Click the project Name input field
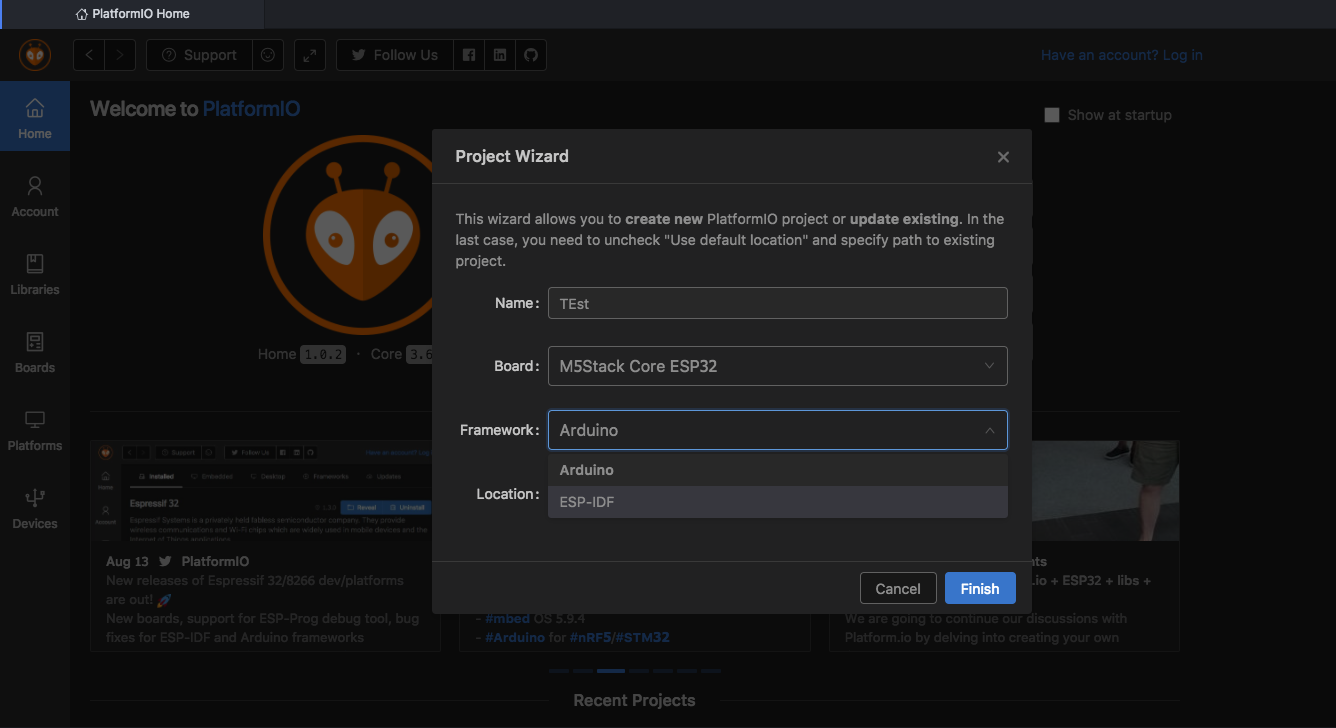Image resolution: width=1336 pixels, height=728 pixels. 777,303
